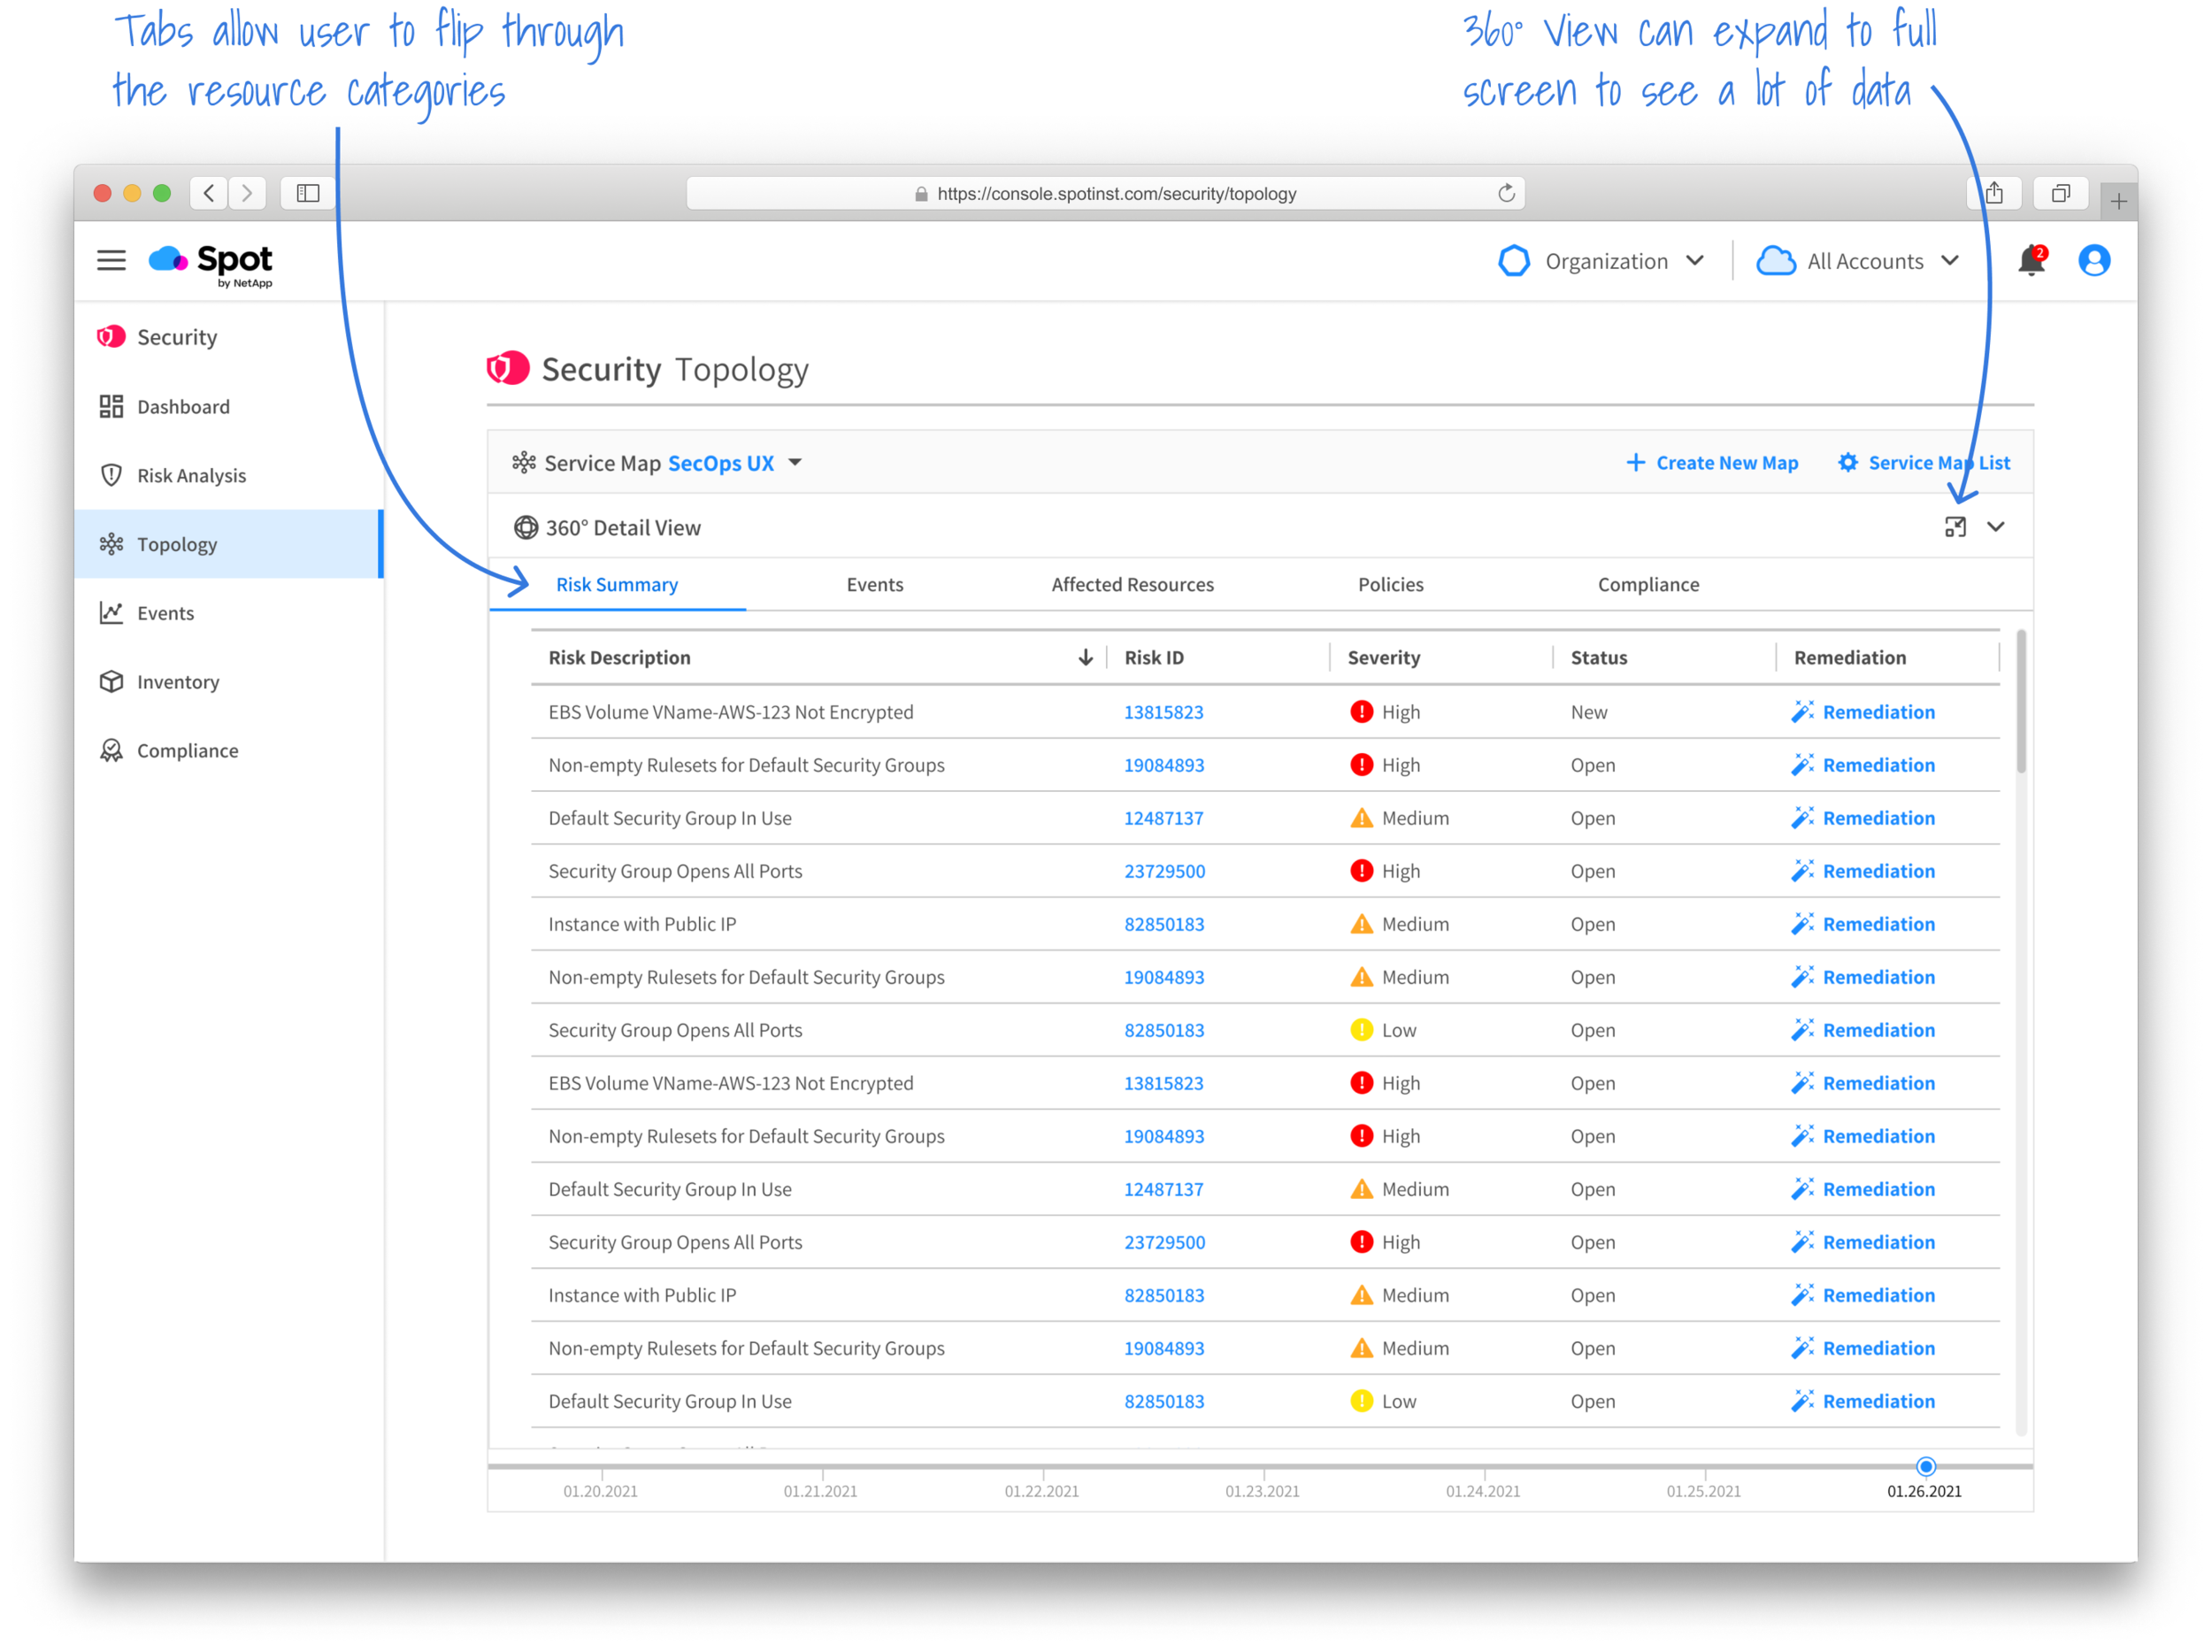Click Create New Map button
Viewport: 2212px width, 1652px height.
pyautogui.click(x=1712, y=463)
